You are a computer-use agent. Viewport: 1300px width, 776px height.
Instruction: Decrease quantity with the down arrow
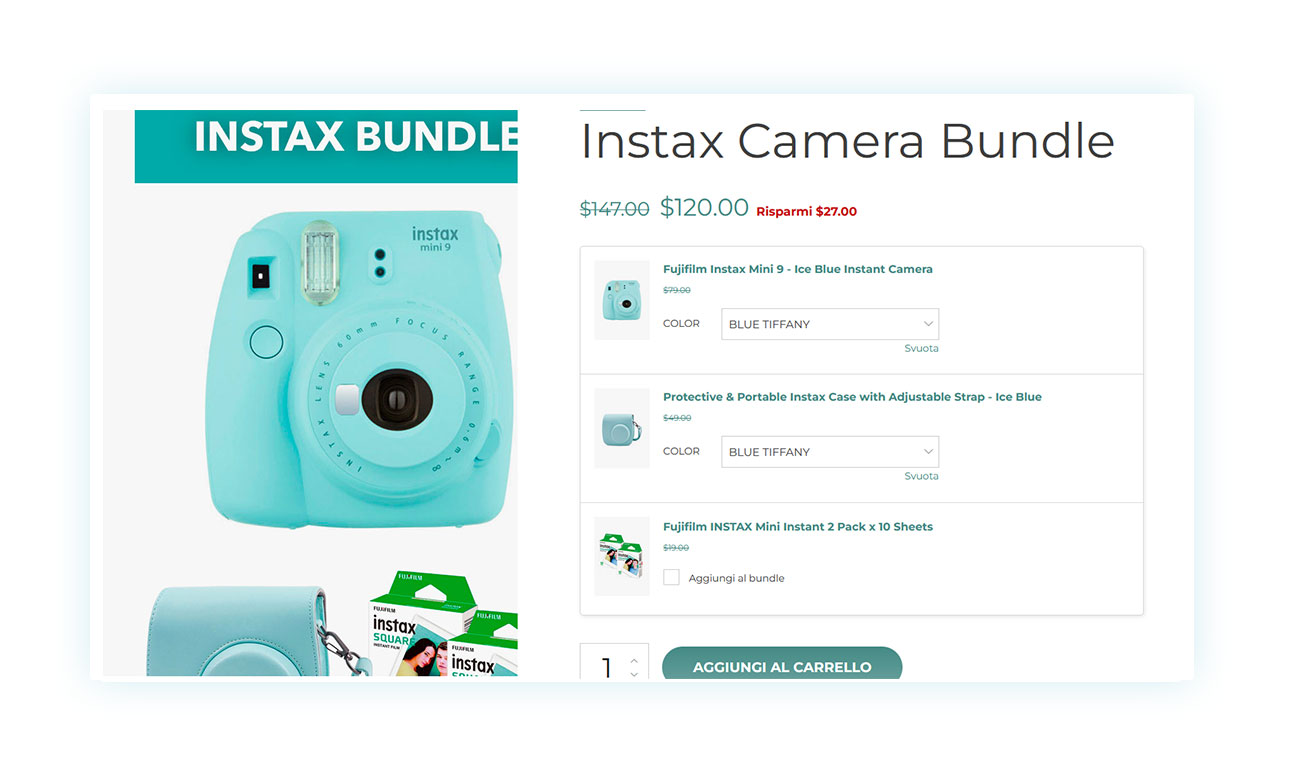coord(633,674)
